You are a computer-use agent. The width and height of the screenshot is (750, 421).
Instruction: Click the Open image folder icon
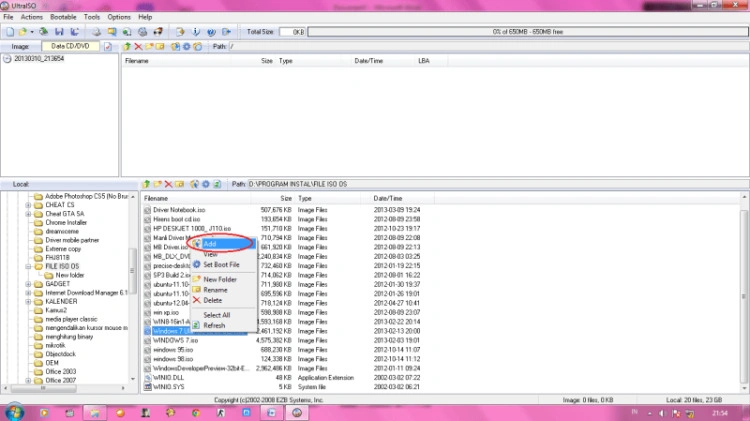click(x=22, y=32)
